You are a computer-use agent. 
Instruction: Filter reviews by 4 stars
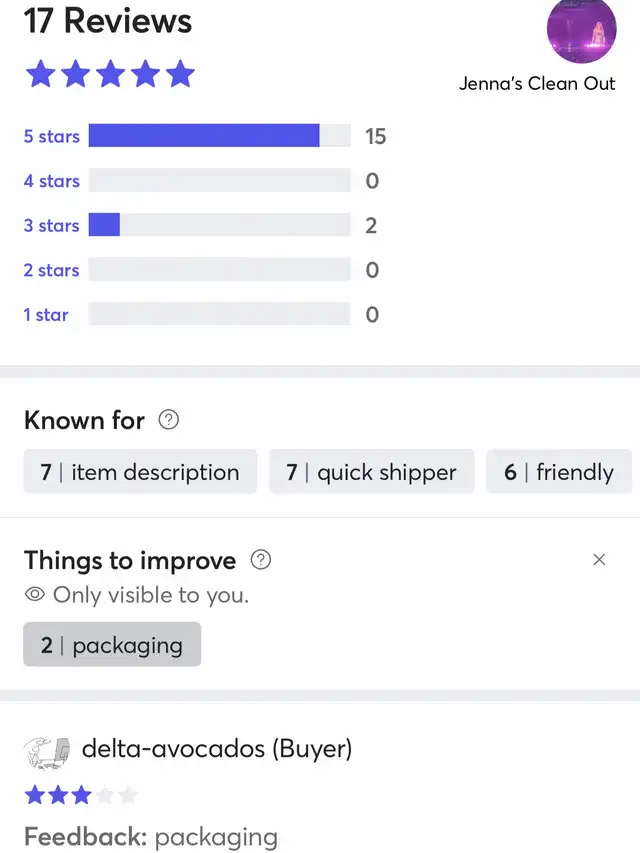pos(52,181)
